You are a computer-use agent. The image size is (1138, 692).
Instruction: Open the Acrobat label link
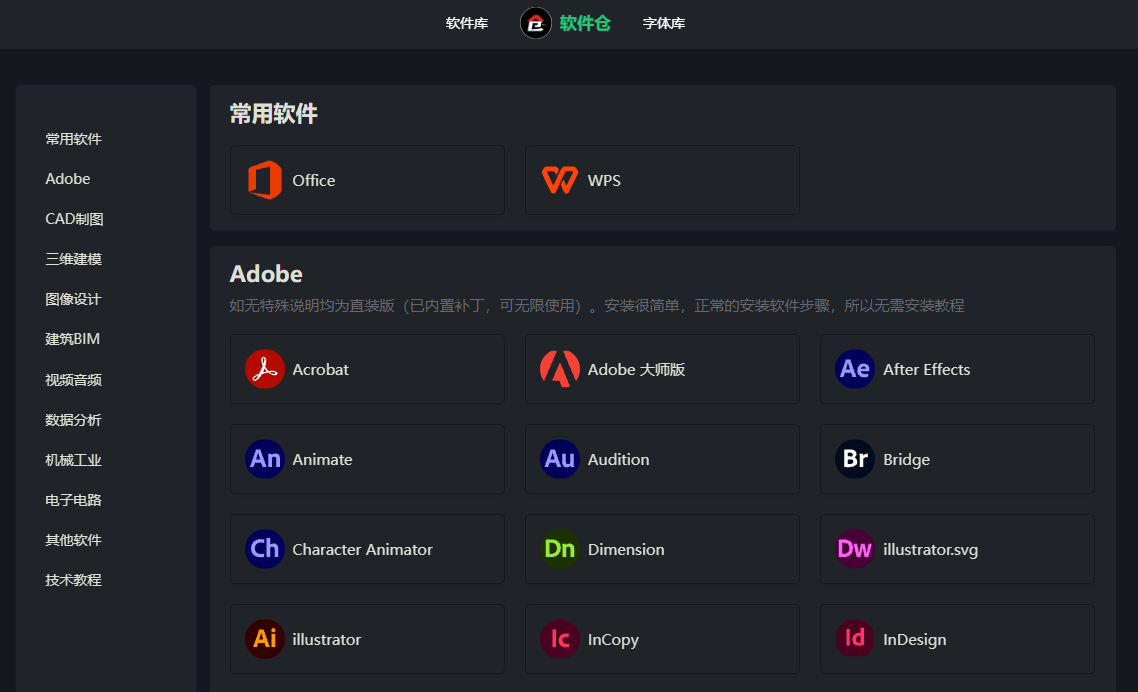pyautogui.click(x=320, y=369)
